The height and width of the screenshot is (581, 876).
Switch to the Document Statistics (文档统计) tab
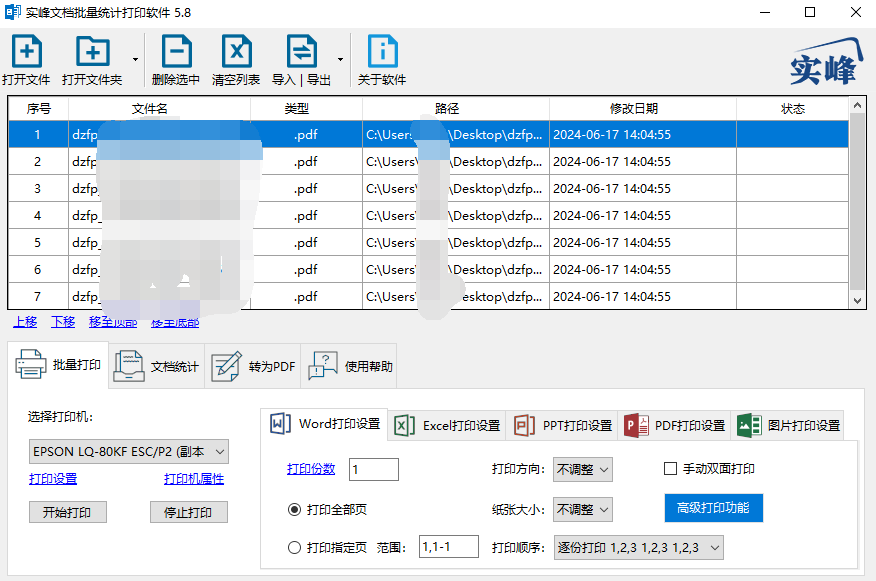[156, 366]
